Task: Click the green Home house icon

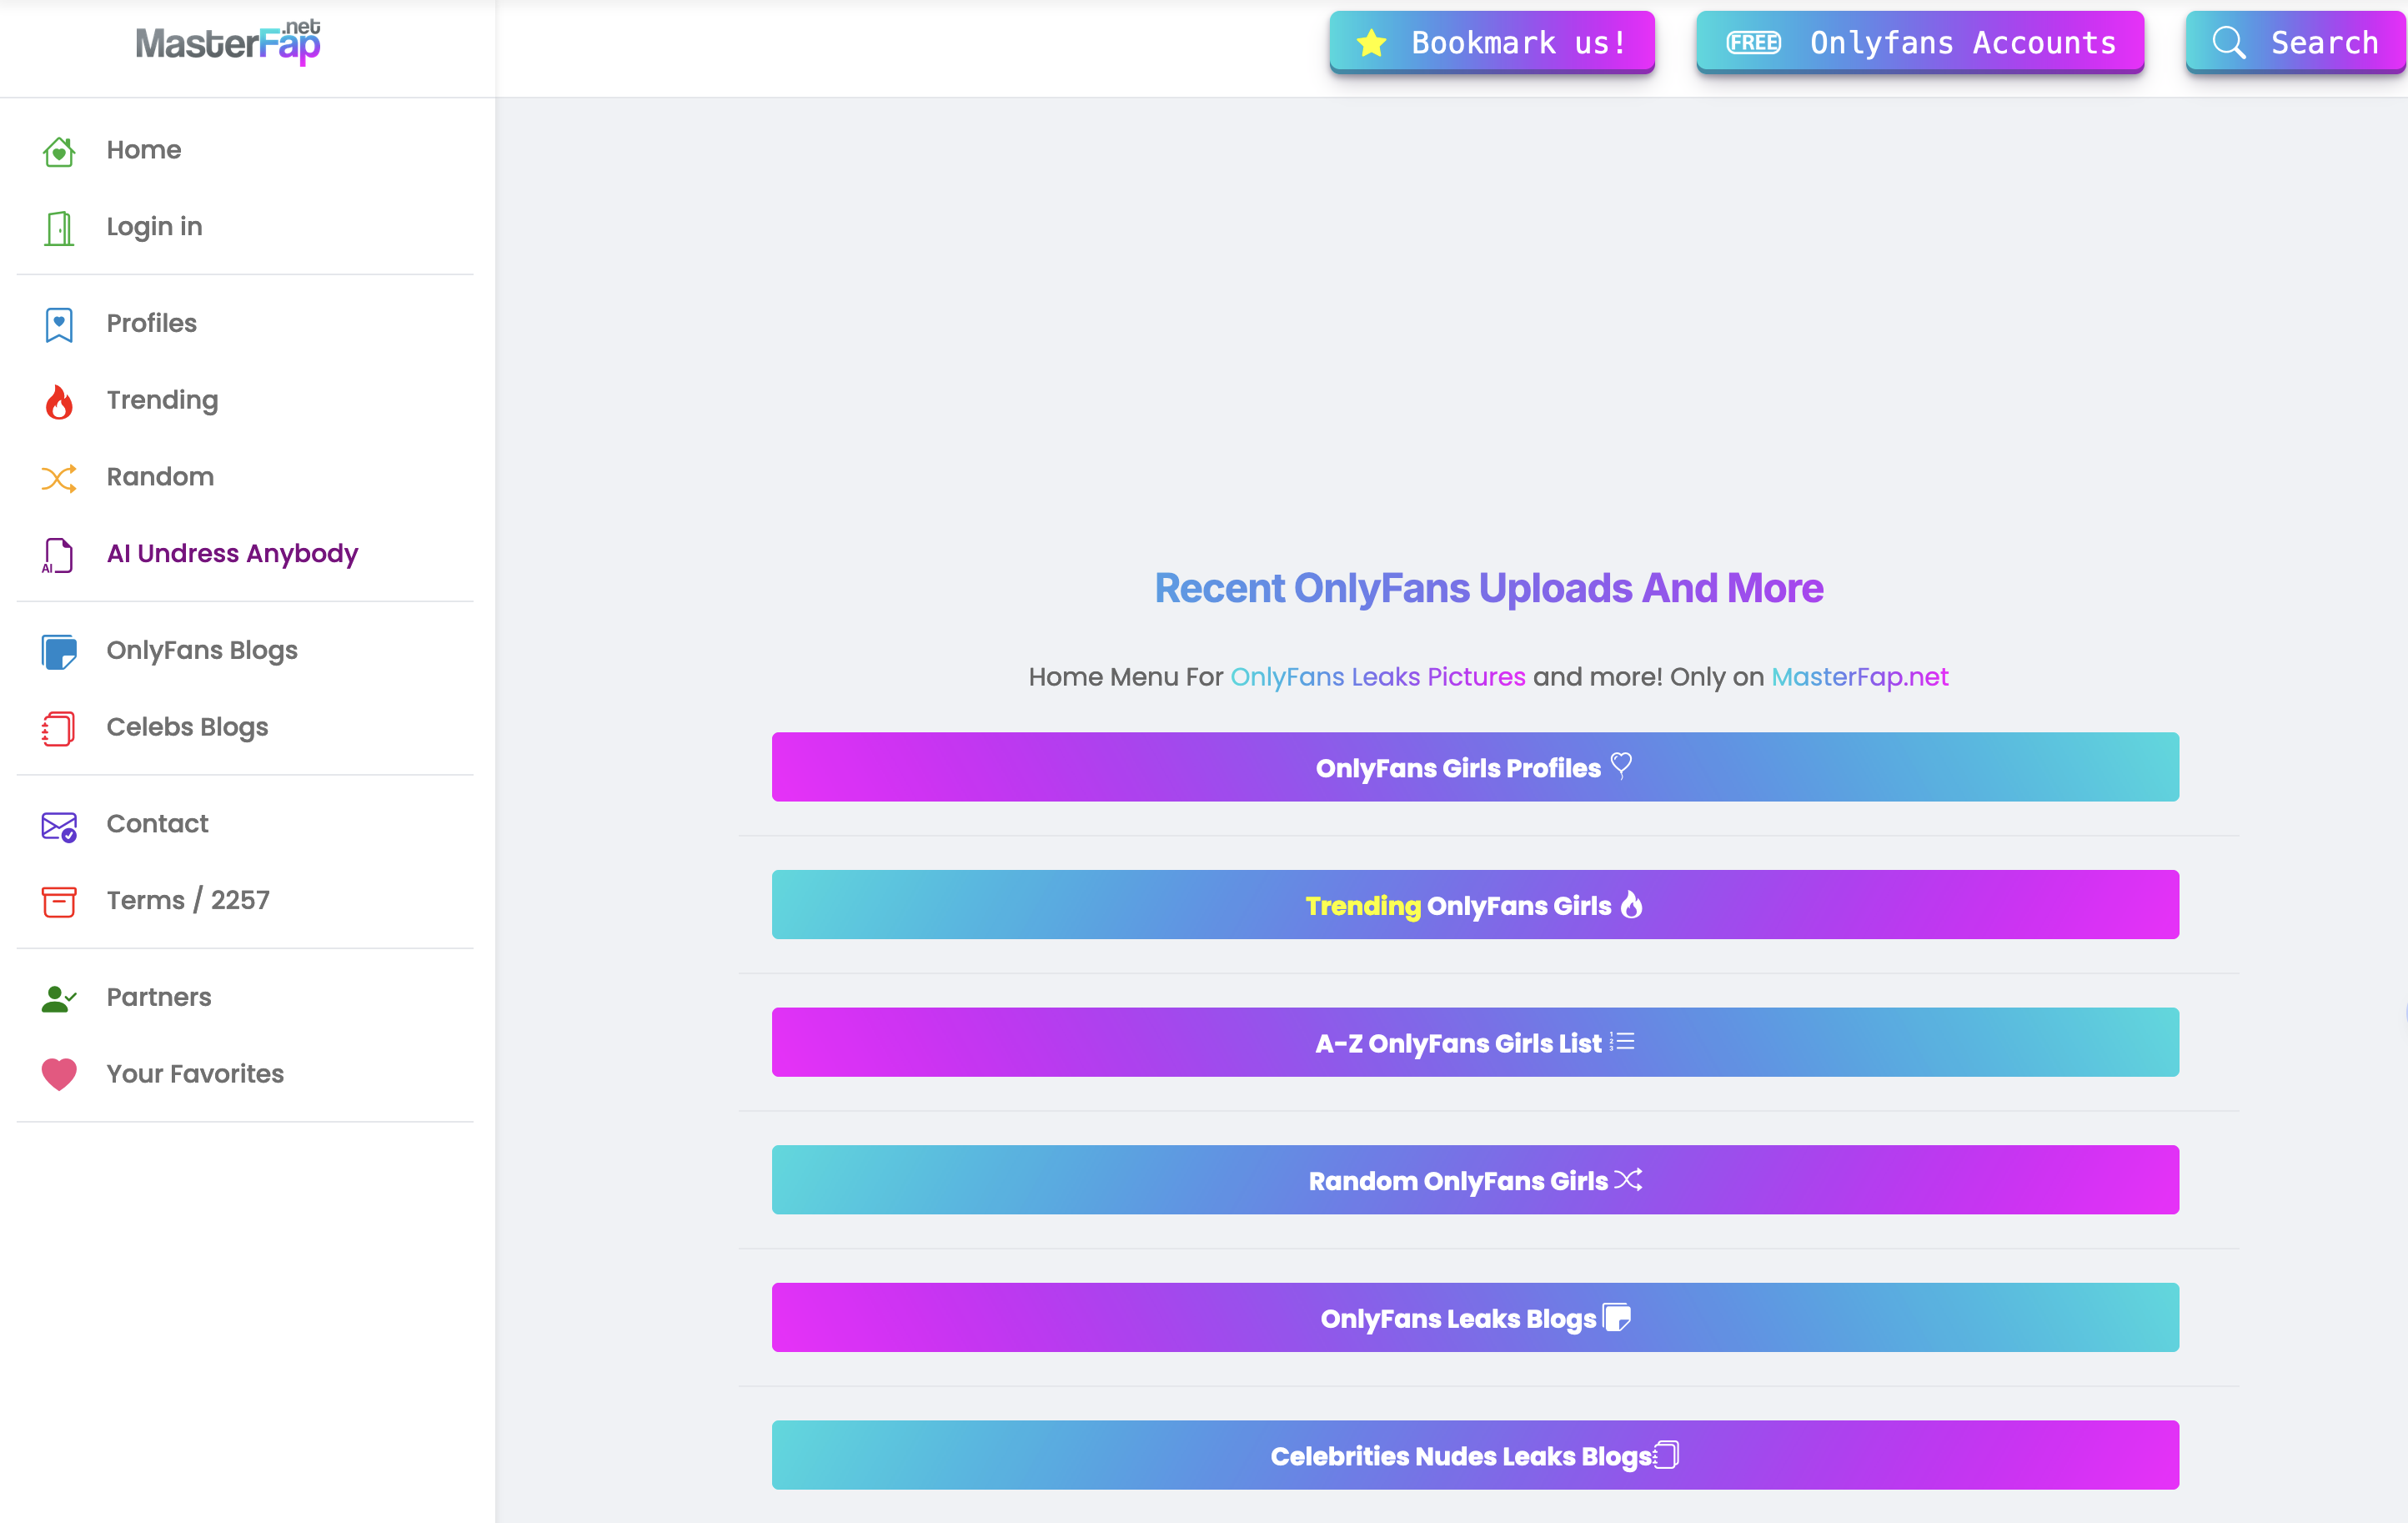Action: tap(59, 151)
